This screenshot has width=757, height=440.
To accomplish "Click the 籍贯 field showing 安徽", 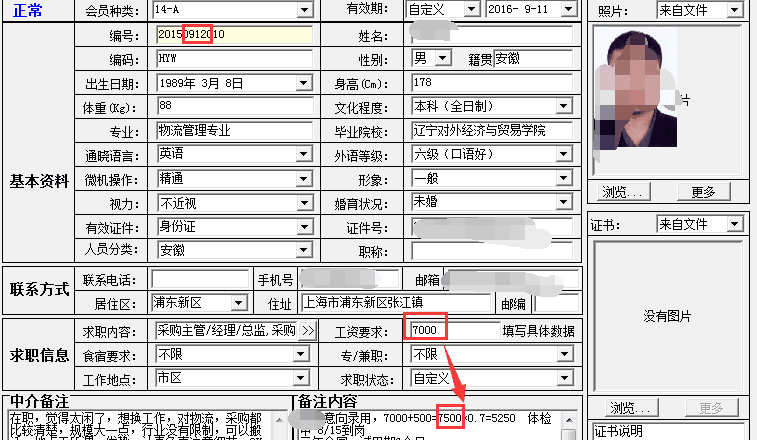I will (x=533, y=59).
